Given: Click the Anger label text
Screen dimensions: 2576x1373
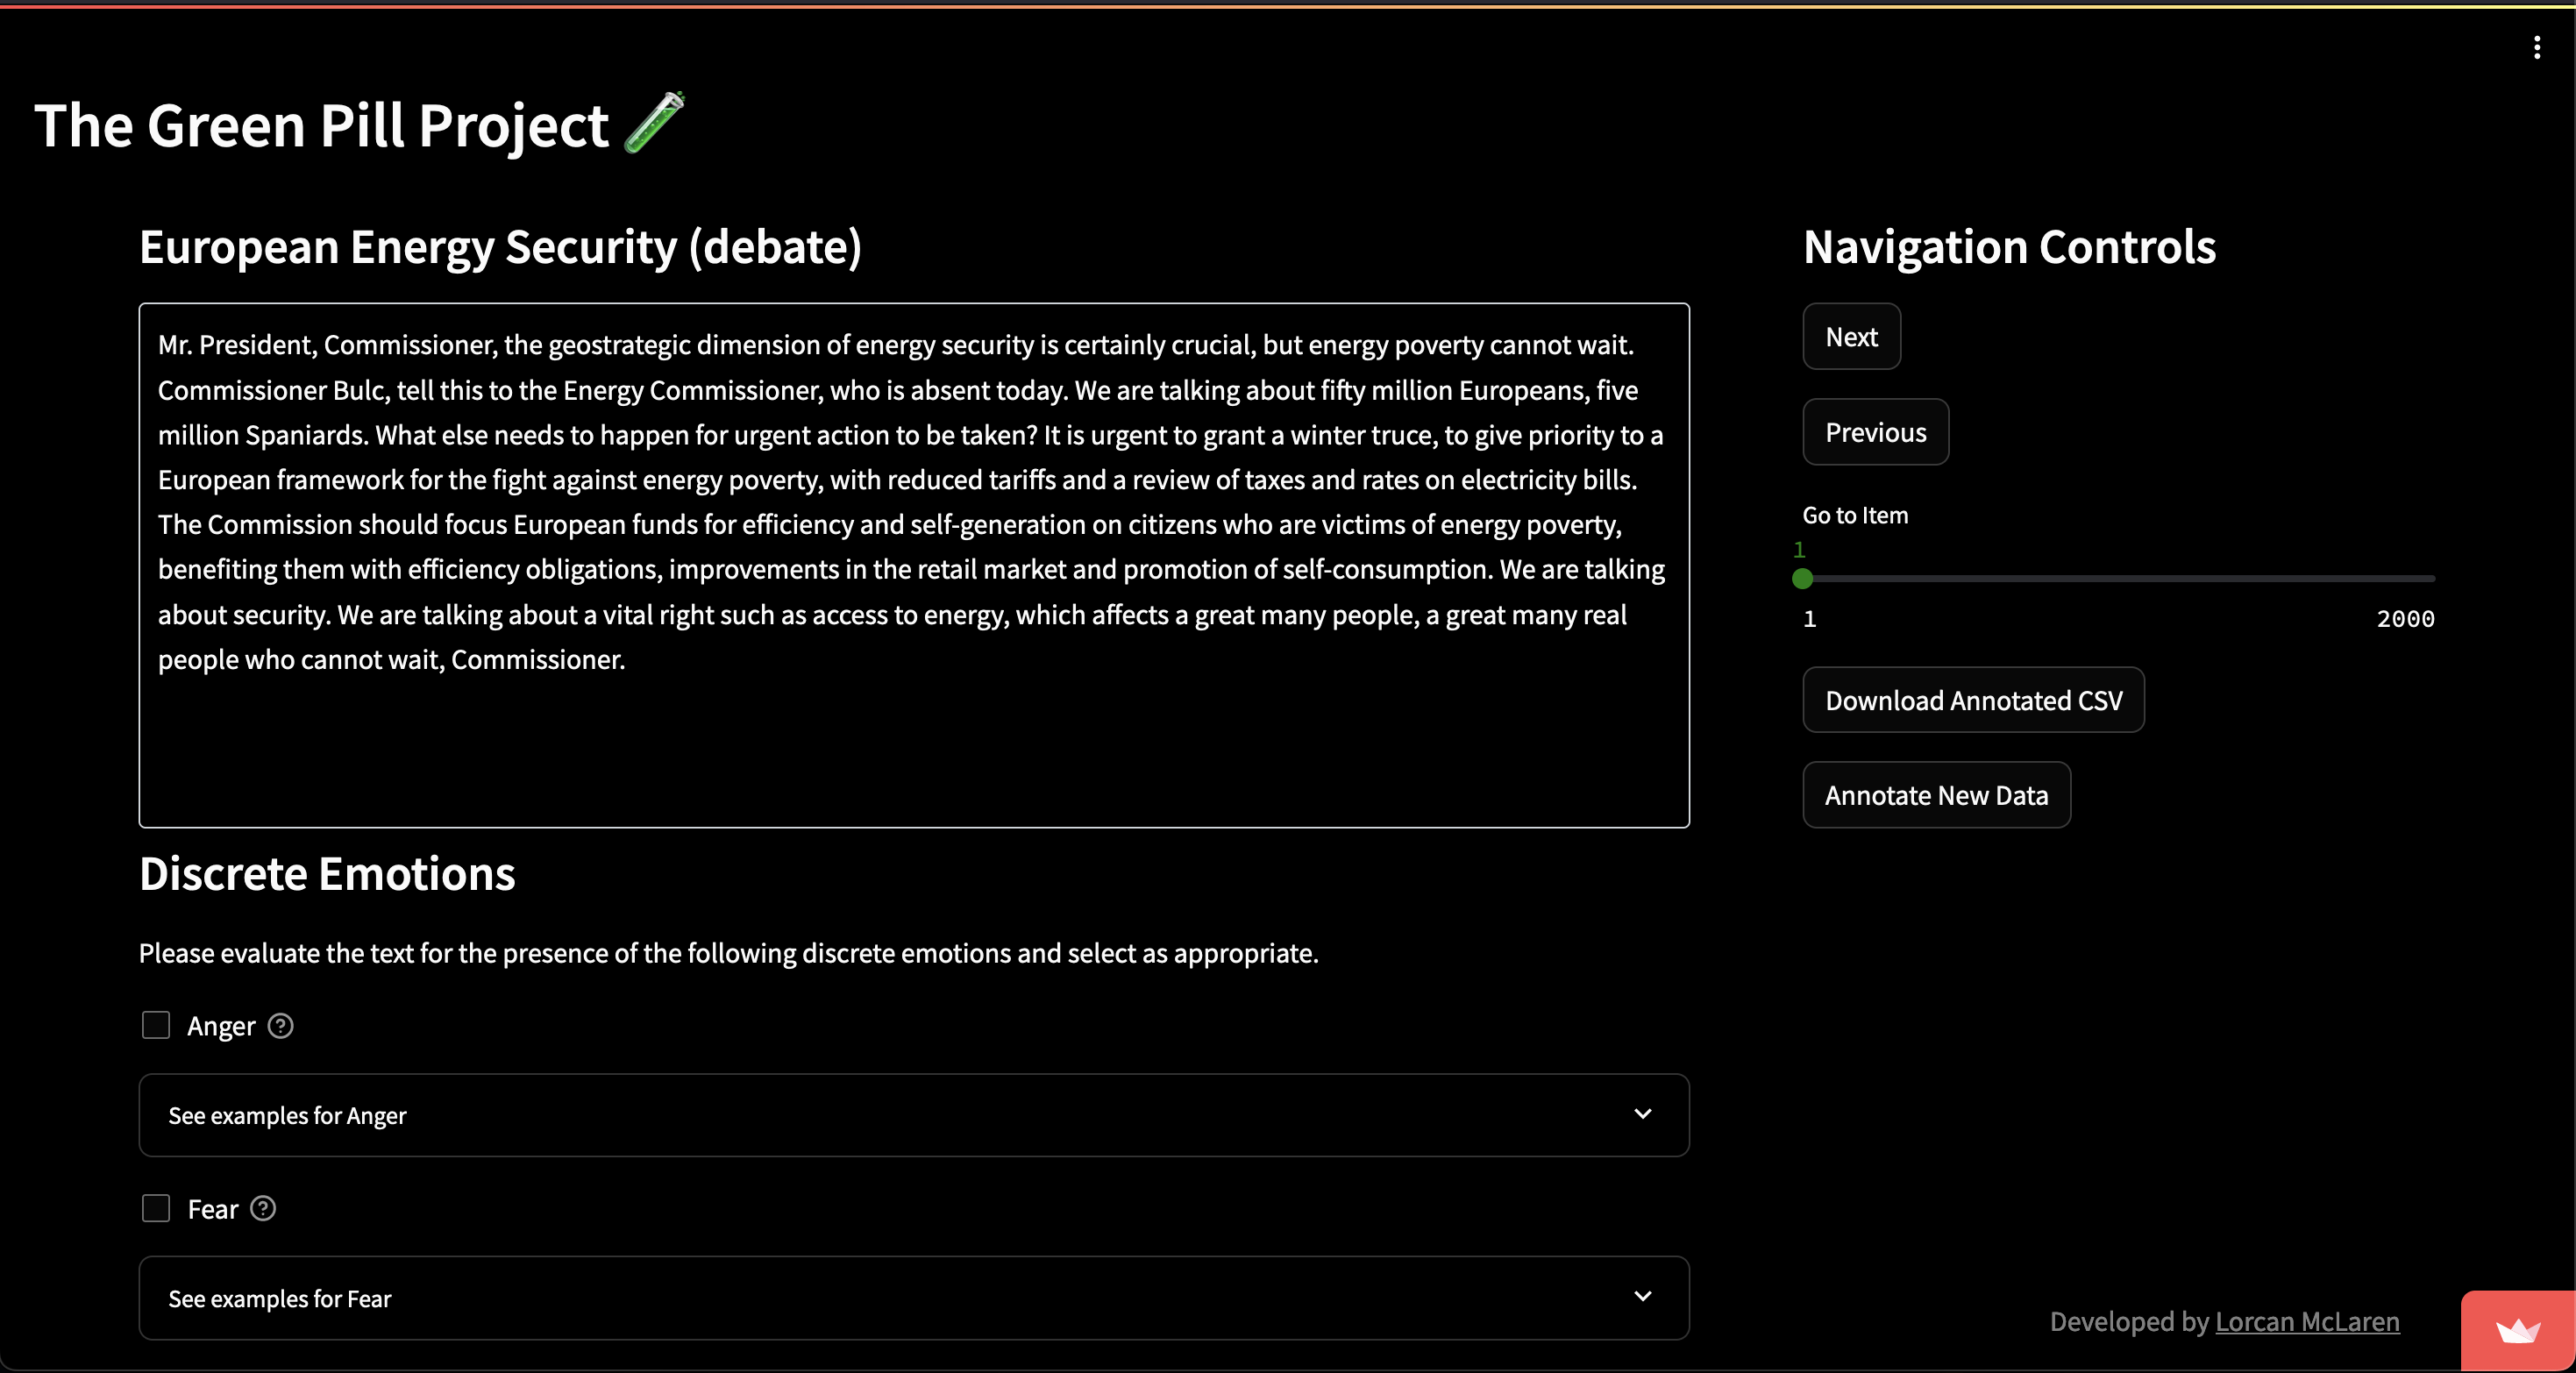Looking at the screenshot, I should tap(221, 1026).
